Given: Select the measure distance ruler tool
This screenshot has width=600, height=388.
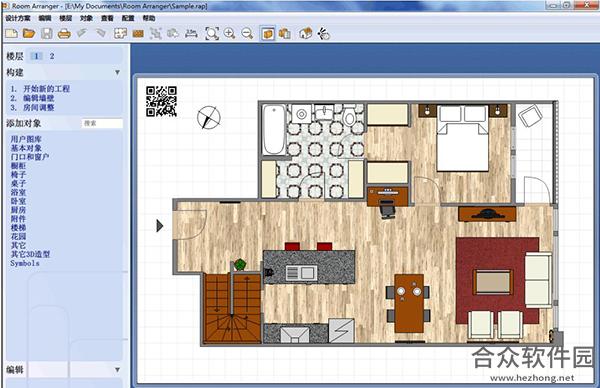Looking at the screenshot, I should [x=191, y=34].
